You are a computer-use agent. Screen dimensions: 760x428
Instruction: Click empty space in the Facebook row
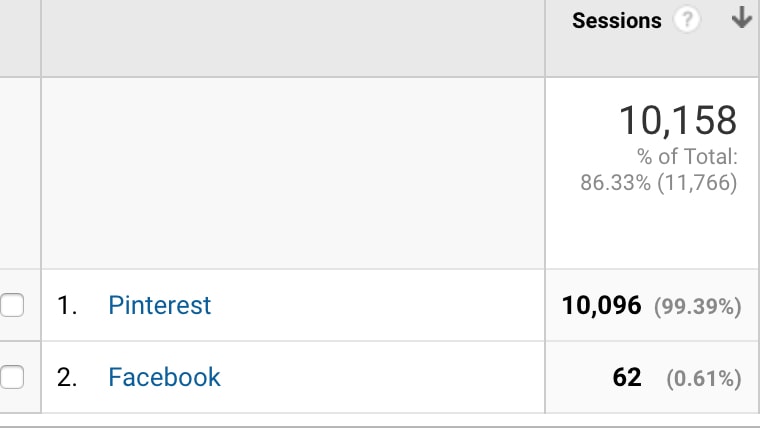tap(383, 377)
